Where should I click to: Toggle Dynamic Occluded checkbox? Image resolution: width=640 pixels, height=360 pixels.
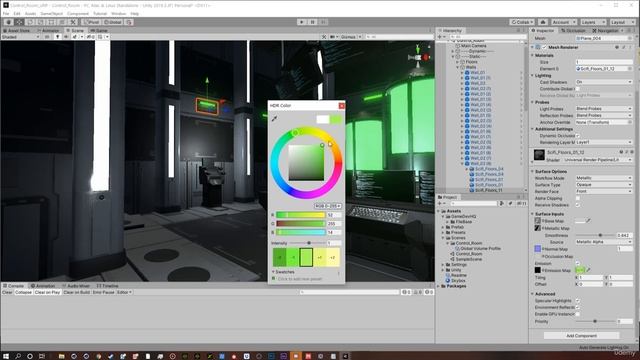point(578,136)
